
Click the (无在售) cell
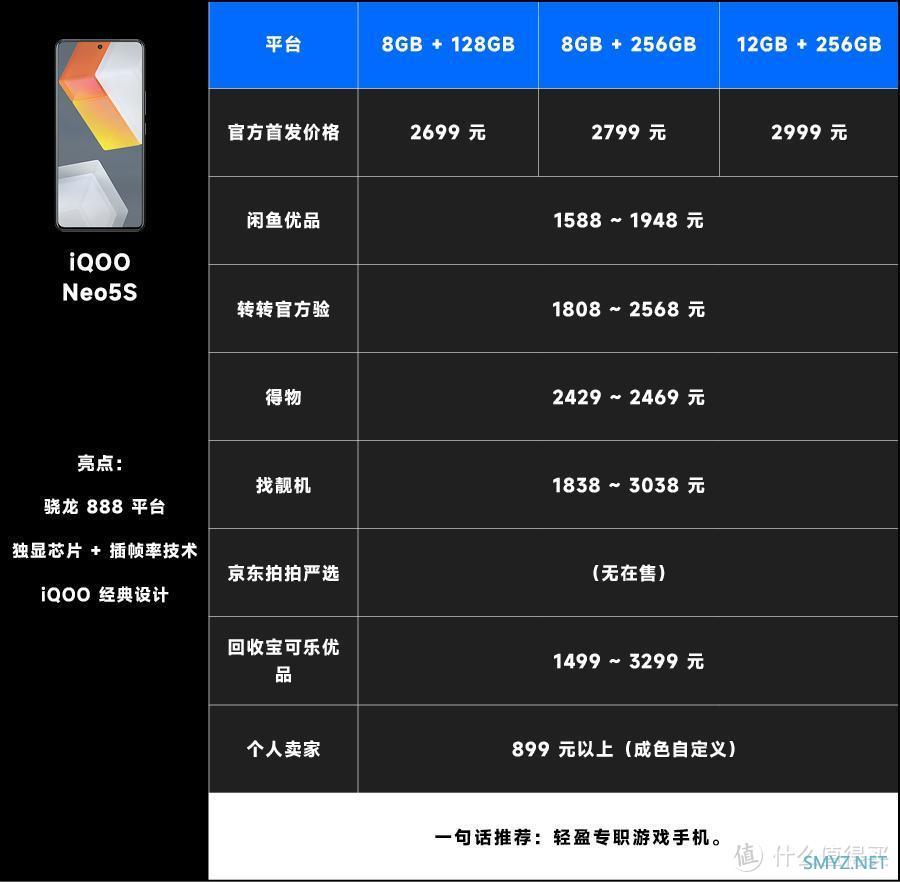coord(629,573)
